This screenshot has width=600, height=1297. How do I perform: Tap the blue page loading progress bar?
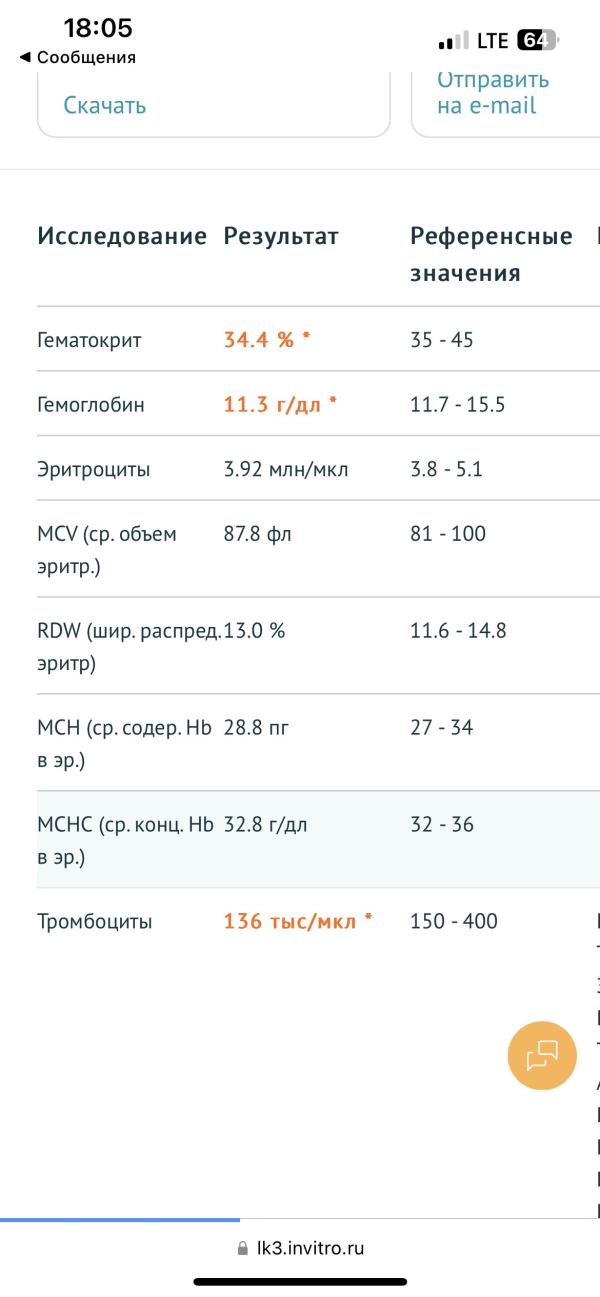tap(120, 1220)
